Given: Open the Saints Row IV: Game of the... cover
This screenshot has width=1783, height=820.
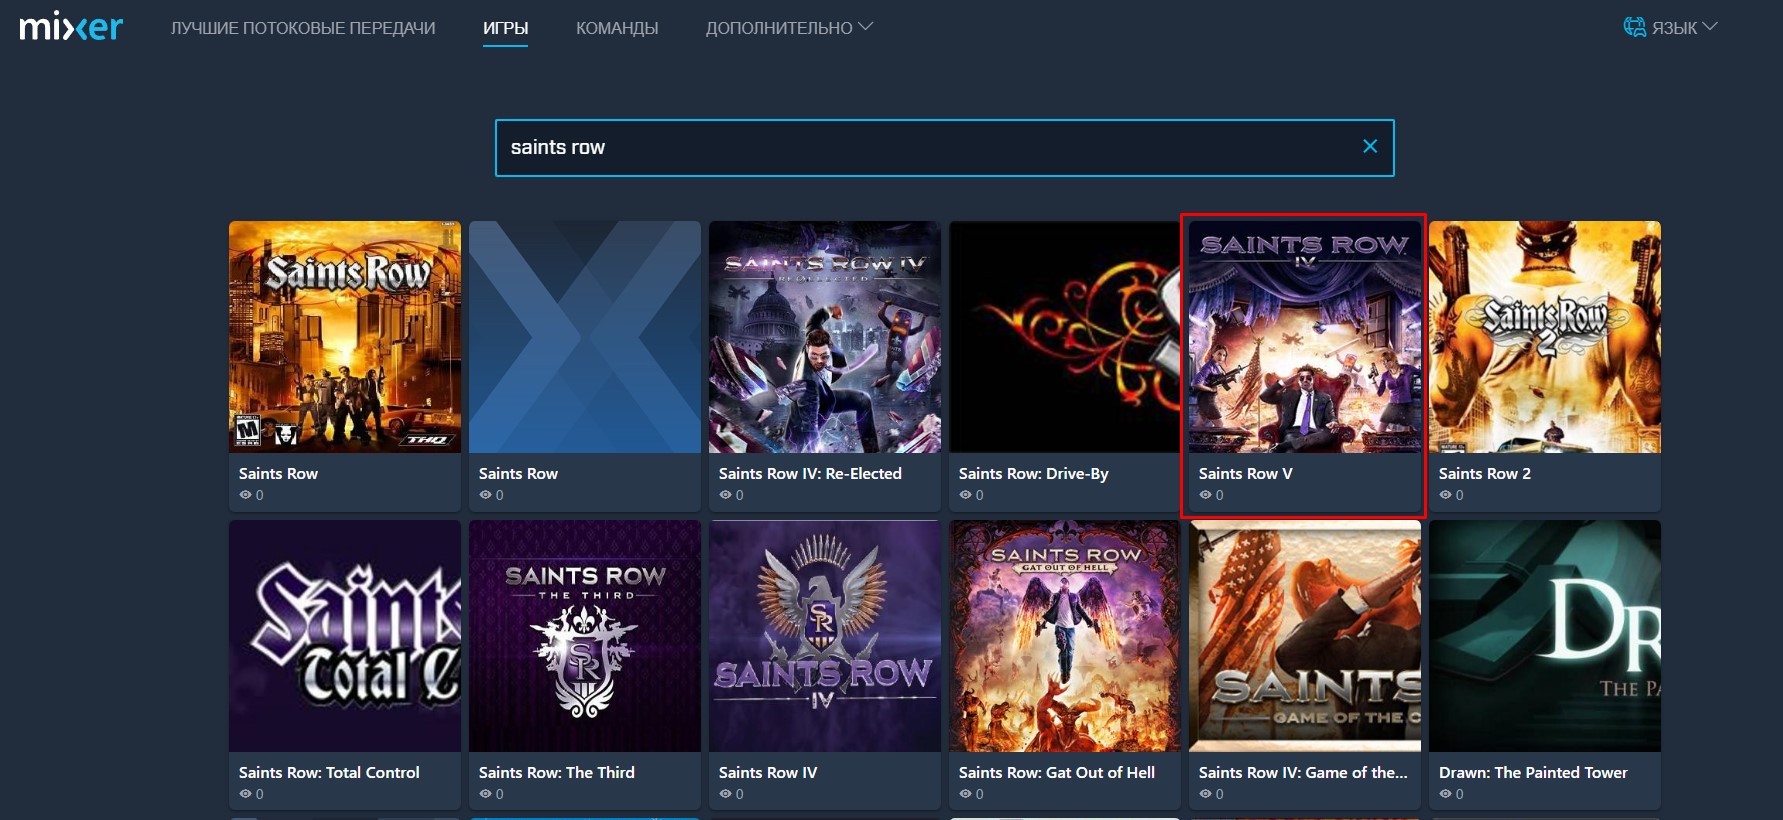Looking at the screenshot, I should [1305, 636].
